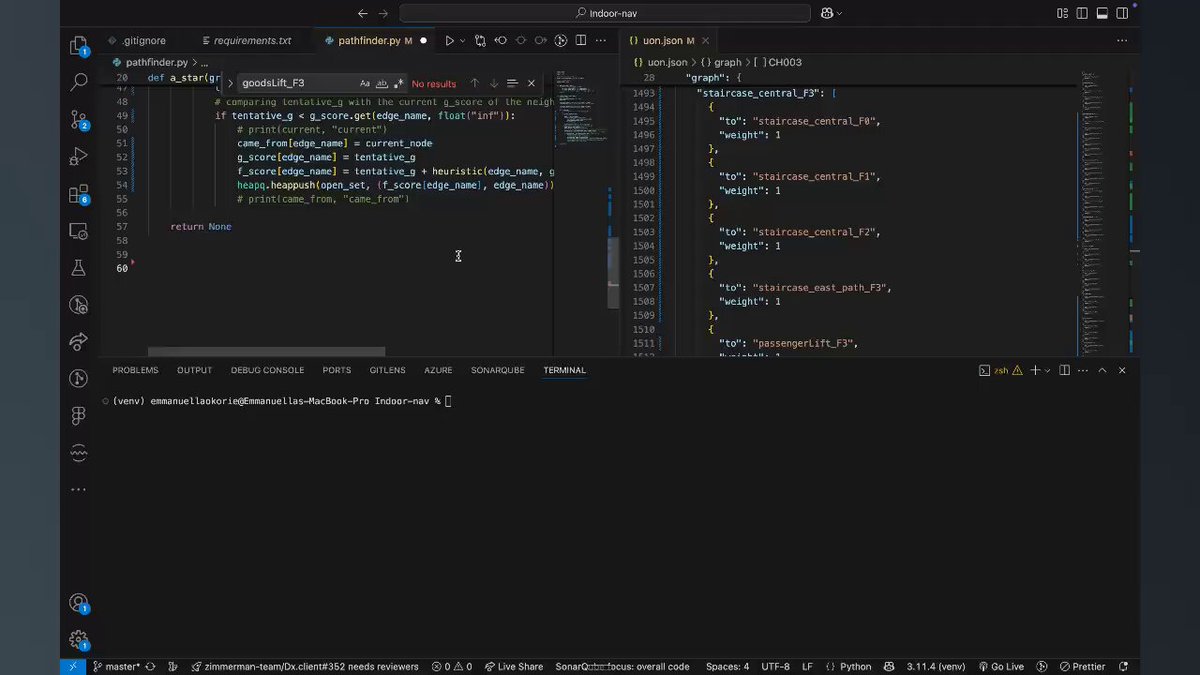The image size is (1200, 675).
Task: Open the Run Python File dropdown arrow
Action: (462, 41)
